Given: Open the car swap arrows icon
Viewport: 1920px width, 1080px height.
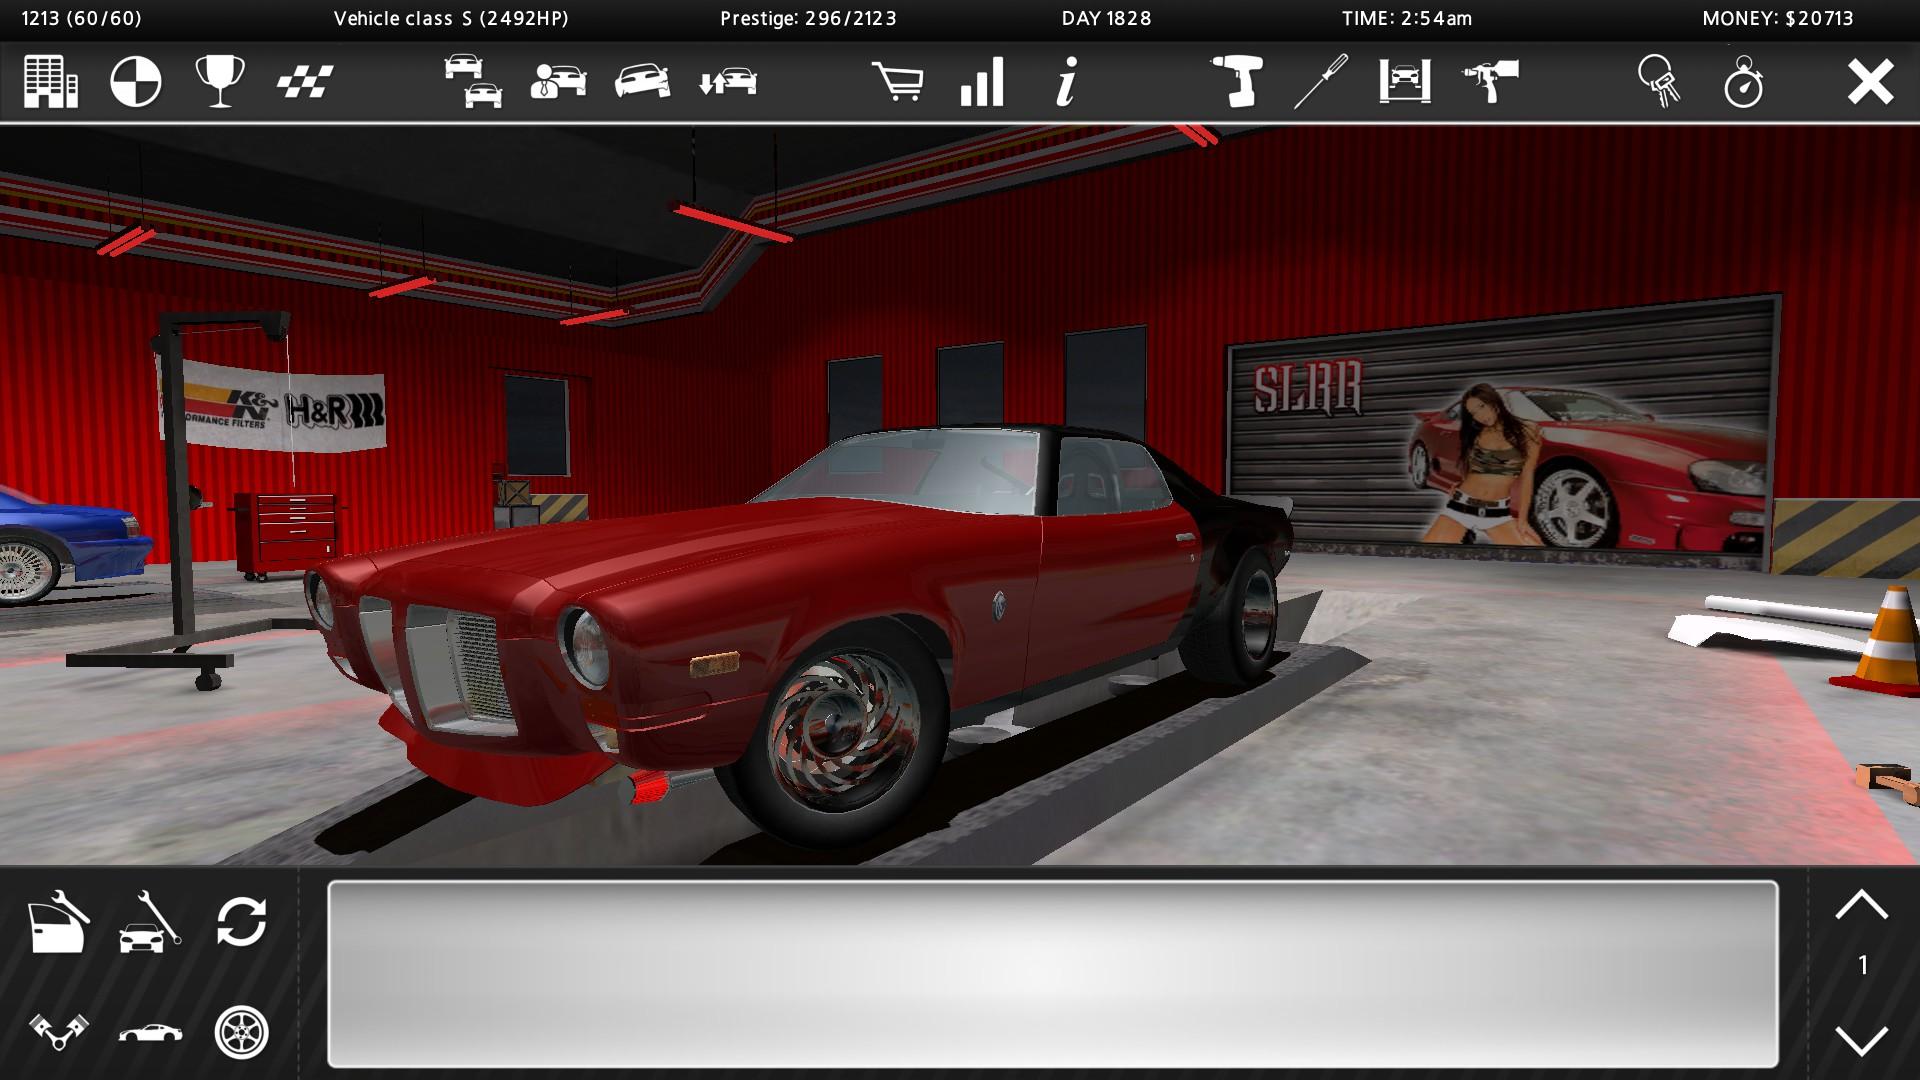Looking at the screenshot, I should 727,81.
